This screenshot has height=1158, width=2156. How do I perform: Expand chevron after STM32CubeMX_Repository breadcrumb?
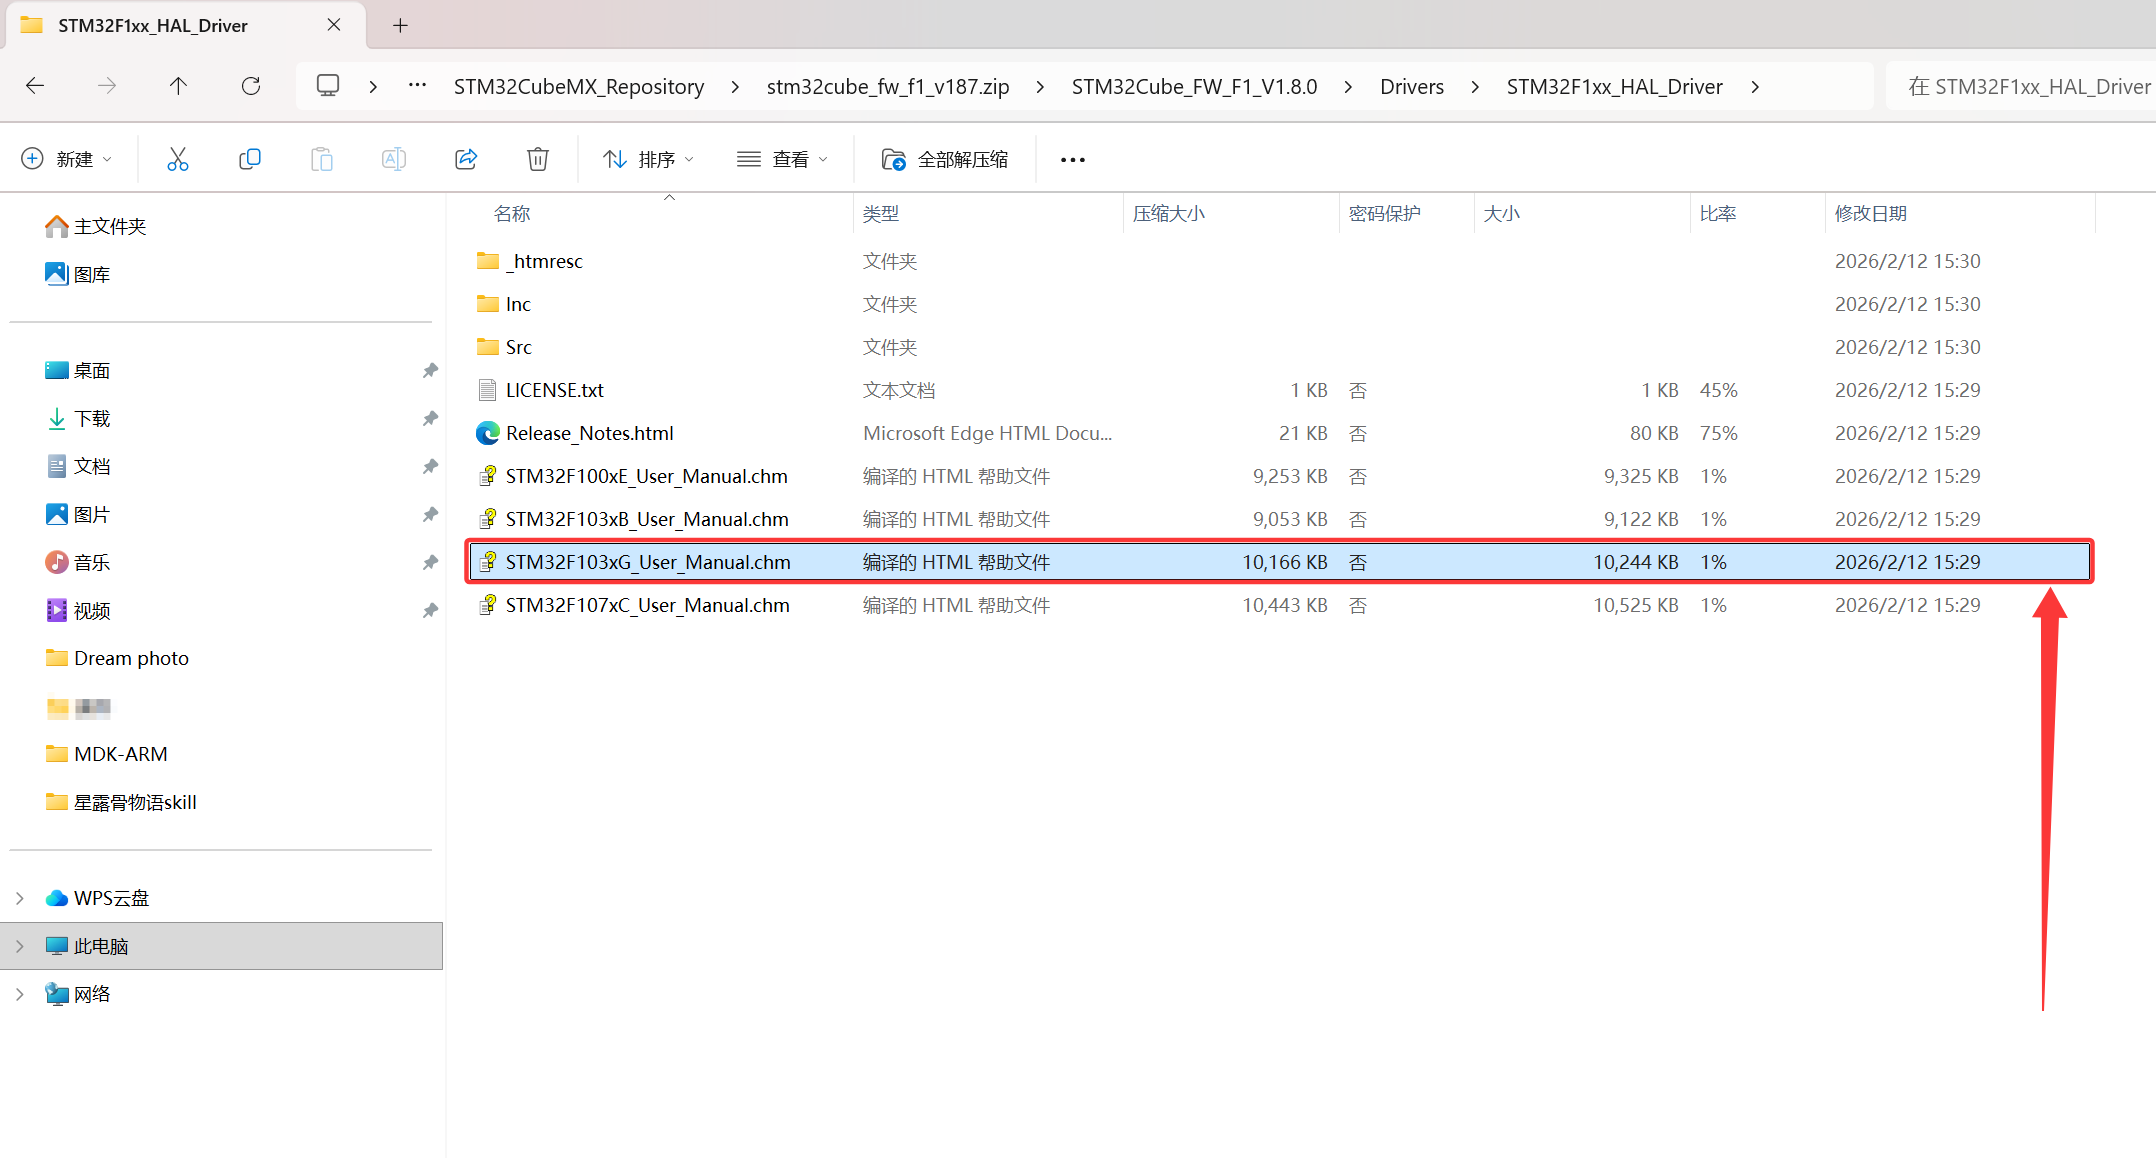[x=736, y=87]
